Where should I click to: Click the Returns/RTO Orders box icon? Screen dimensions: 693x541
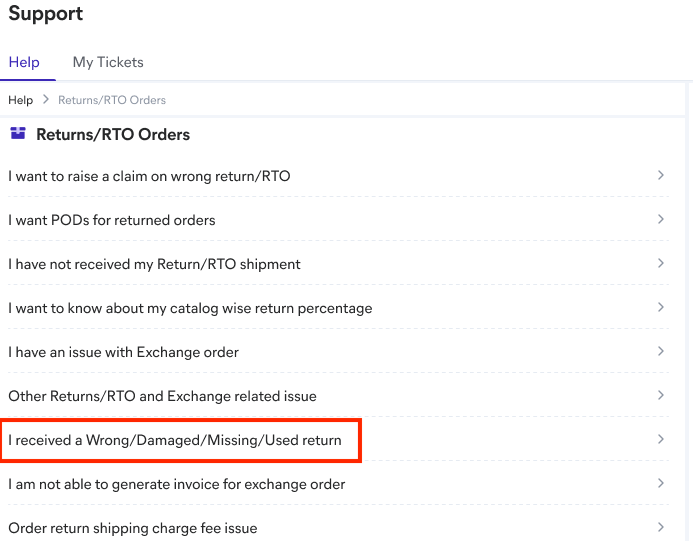click(x=18, y=133)
